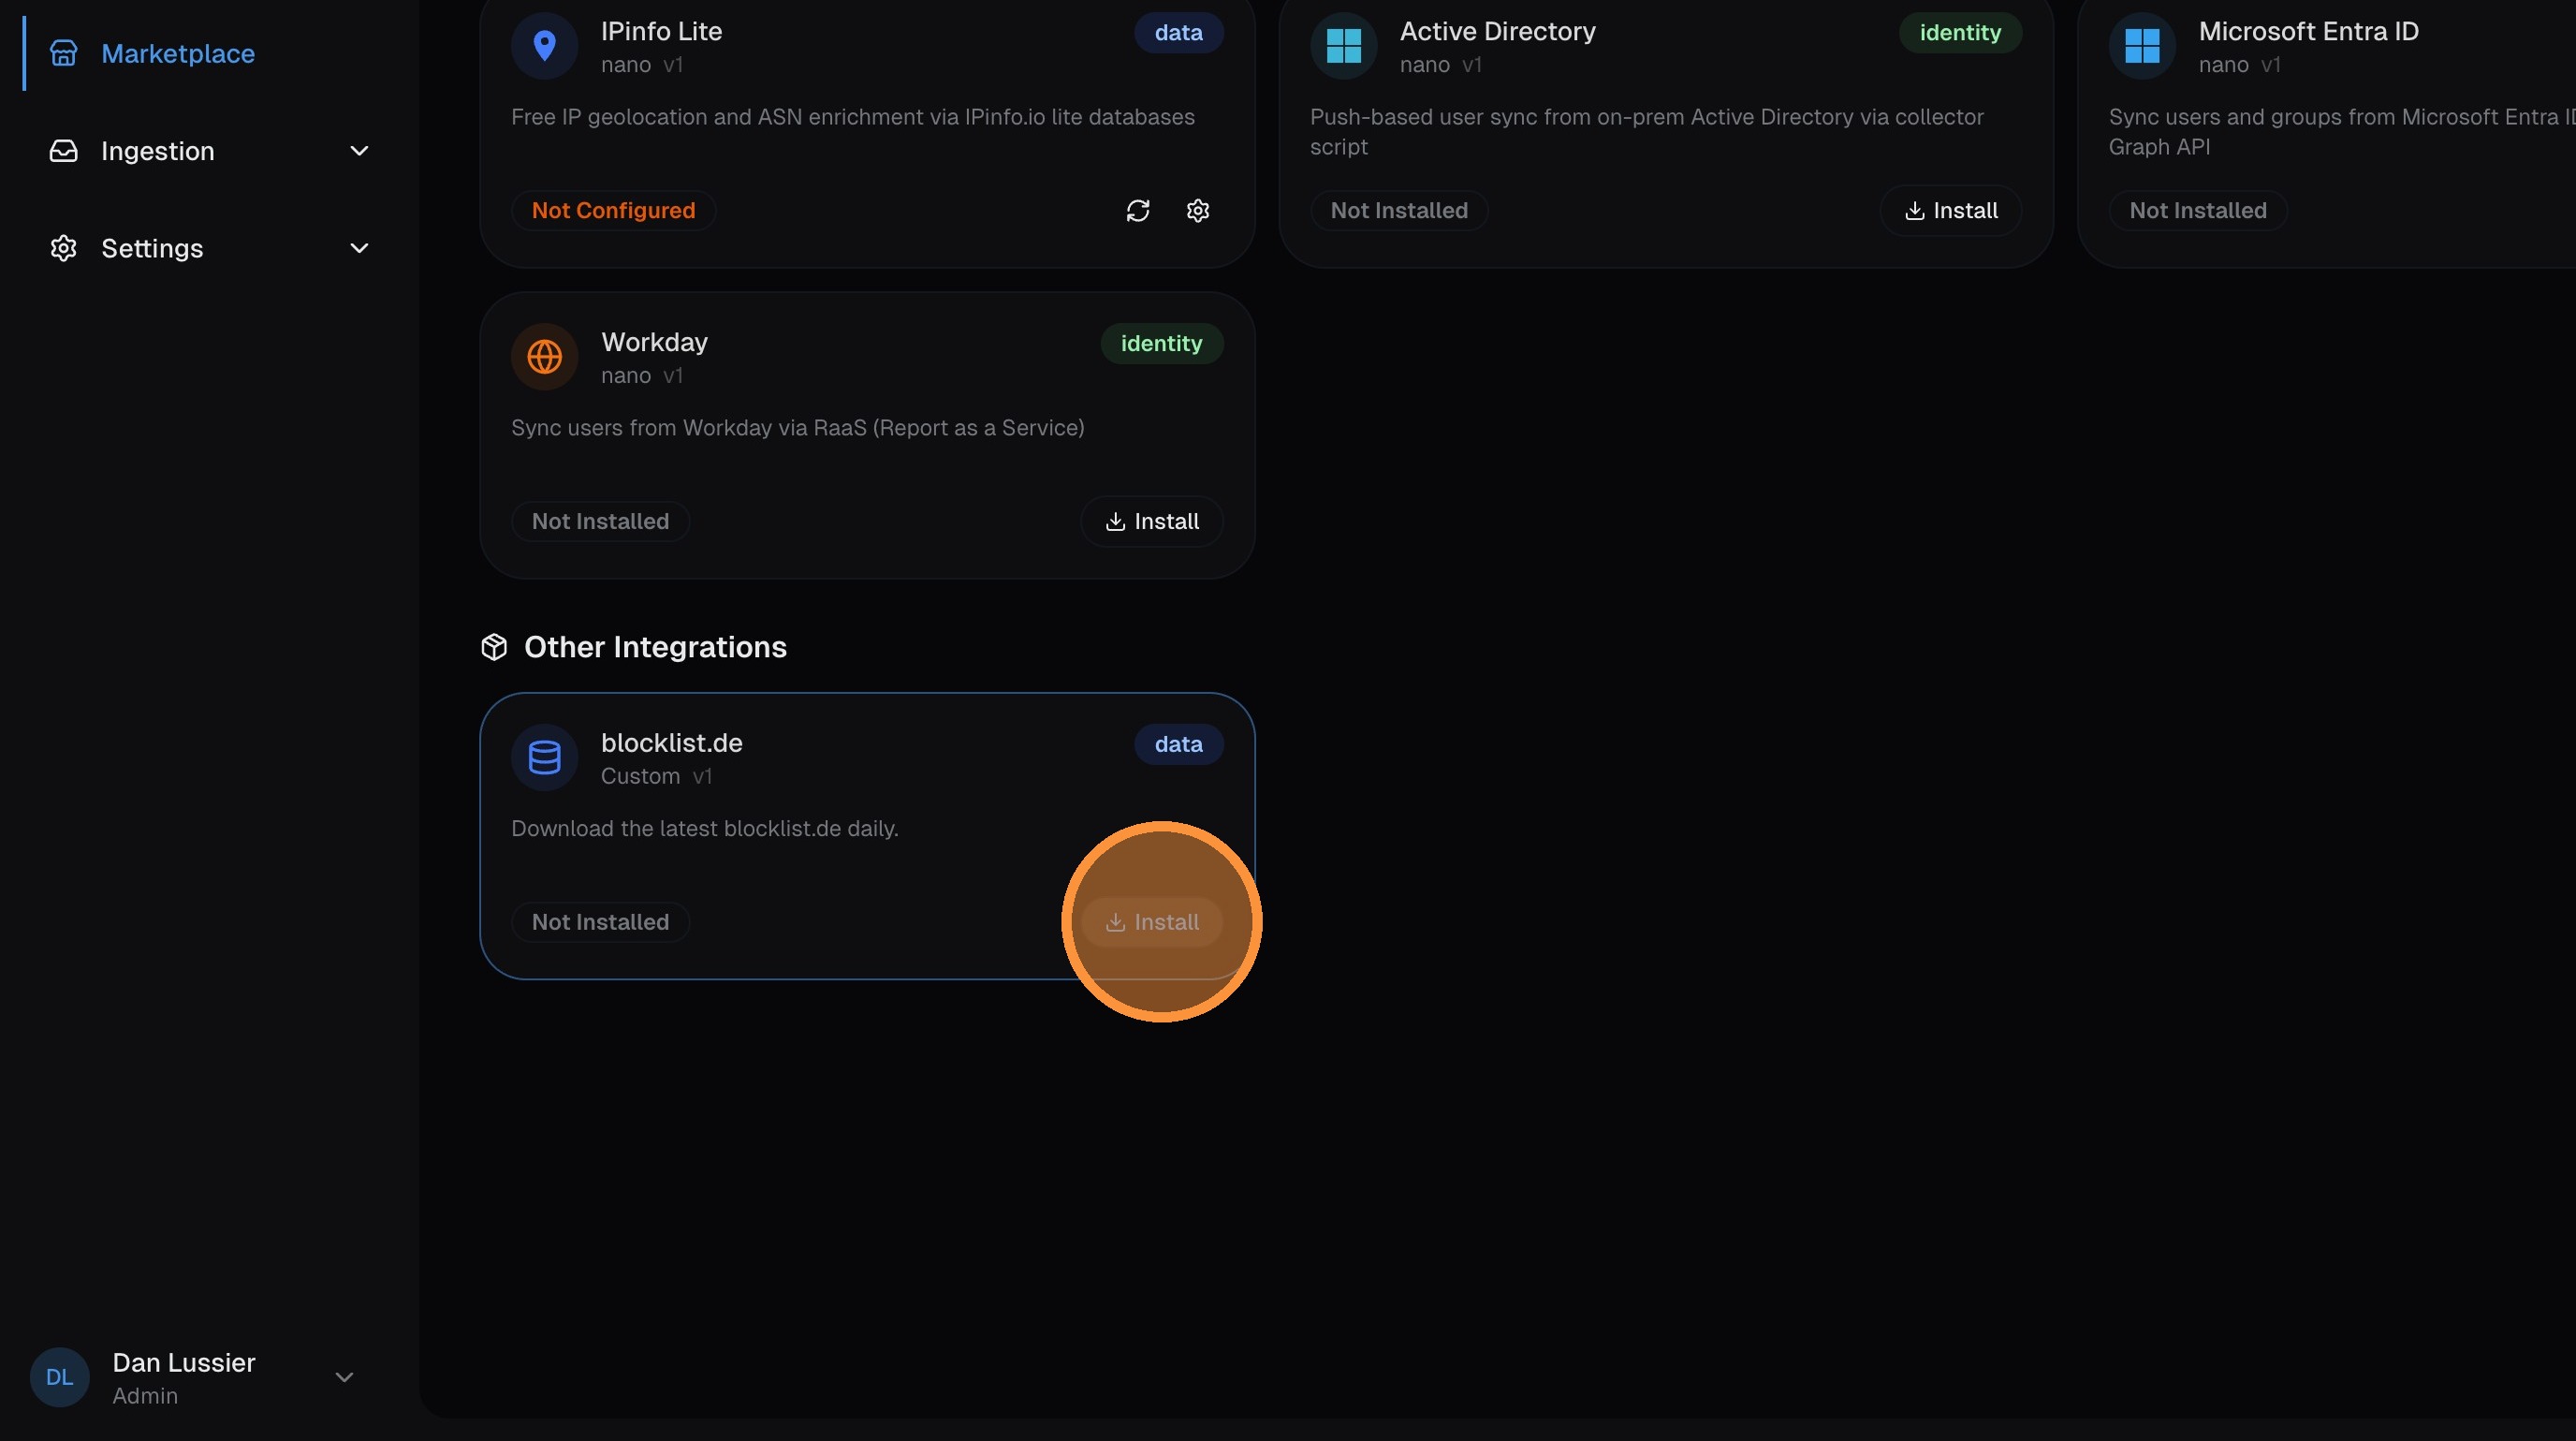The image size is (2576, 1441).
Task: Install the Workday integration
Action: point(1151,521)
